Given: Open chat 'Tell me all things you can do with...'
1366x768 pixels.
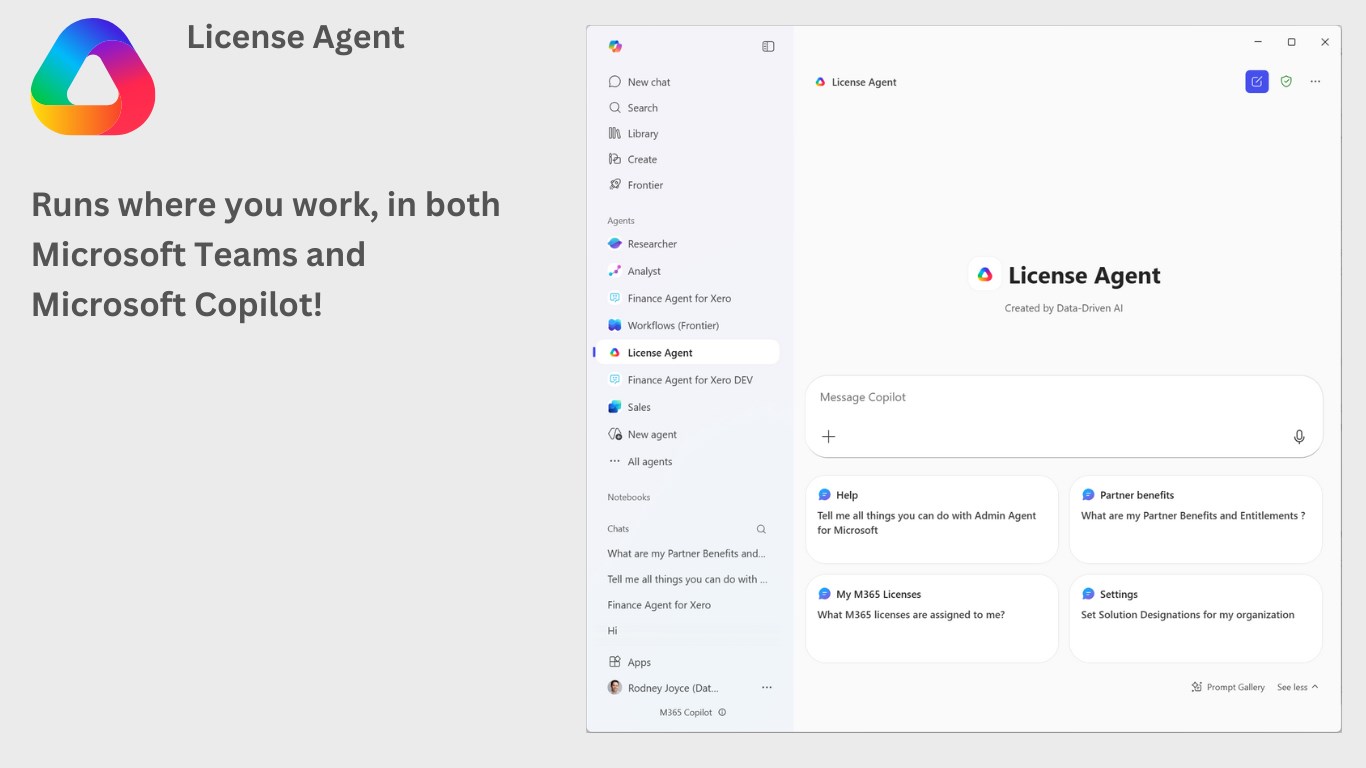Looking at the screenshot, I should (687, 579).
